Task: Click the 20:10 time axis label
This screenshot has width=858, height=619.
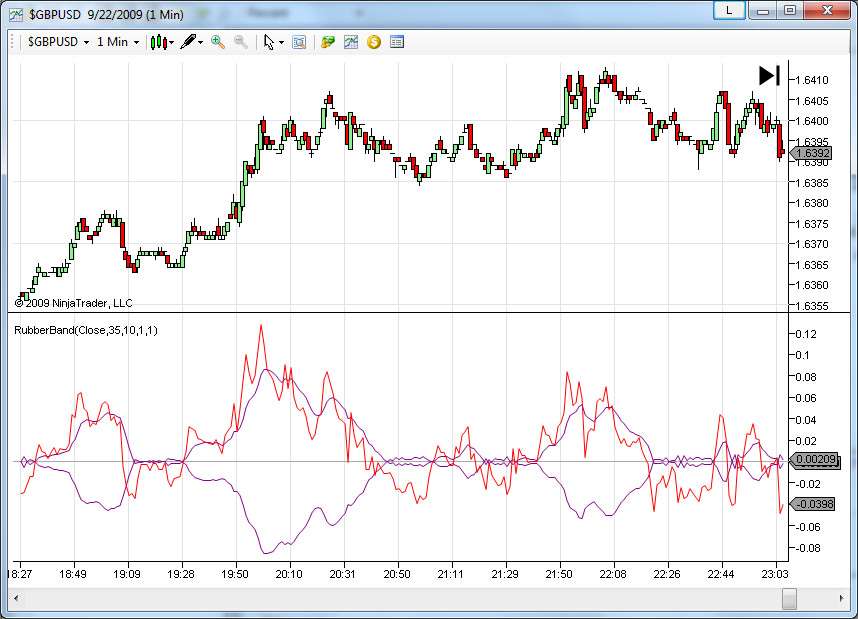Action: [289, 574]
